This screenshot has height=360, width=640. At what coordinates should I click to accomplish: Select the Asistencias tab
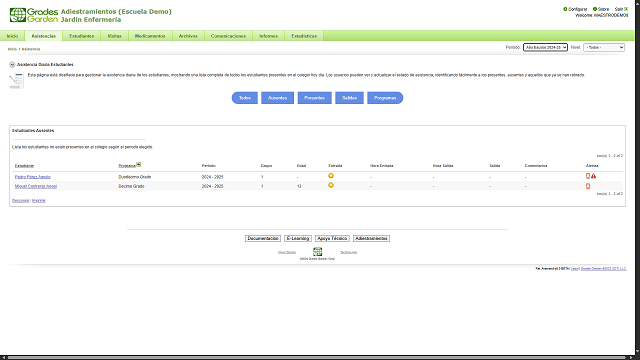(x=43, y=36)
